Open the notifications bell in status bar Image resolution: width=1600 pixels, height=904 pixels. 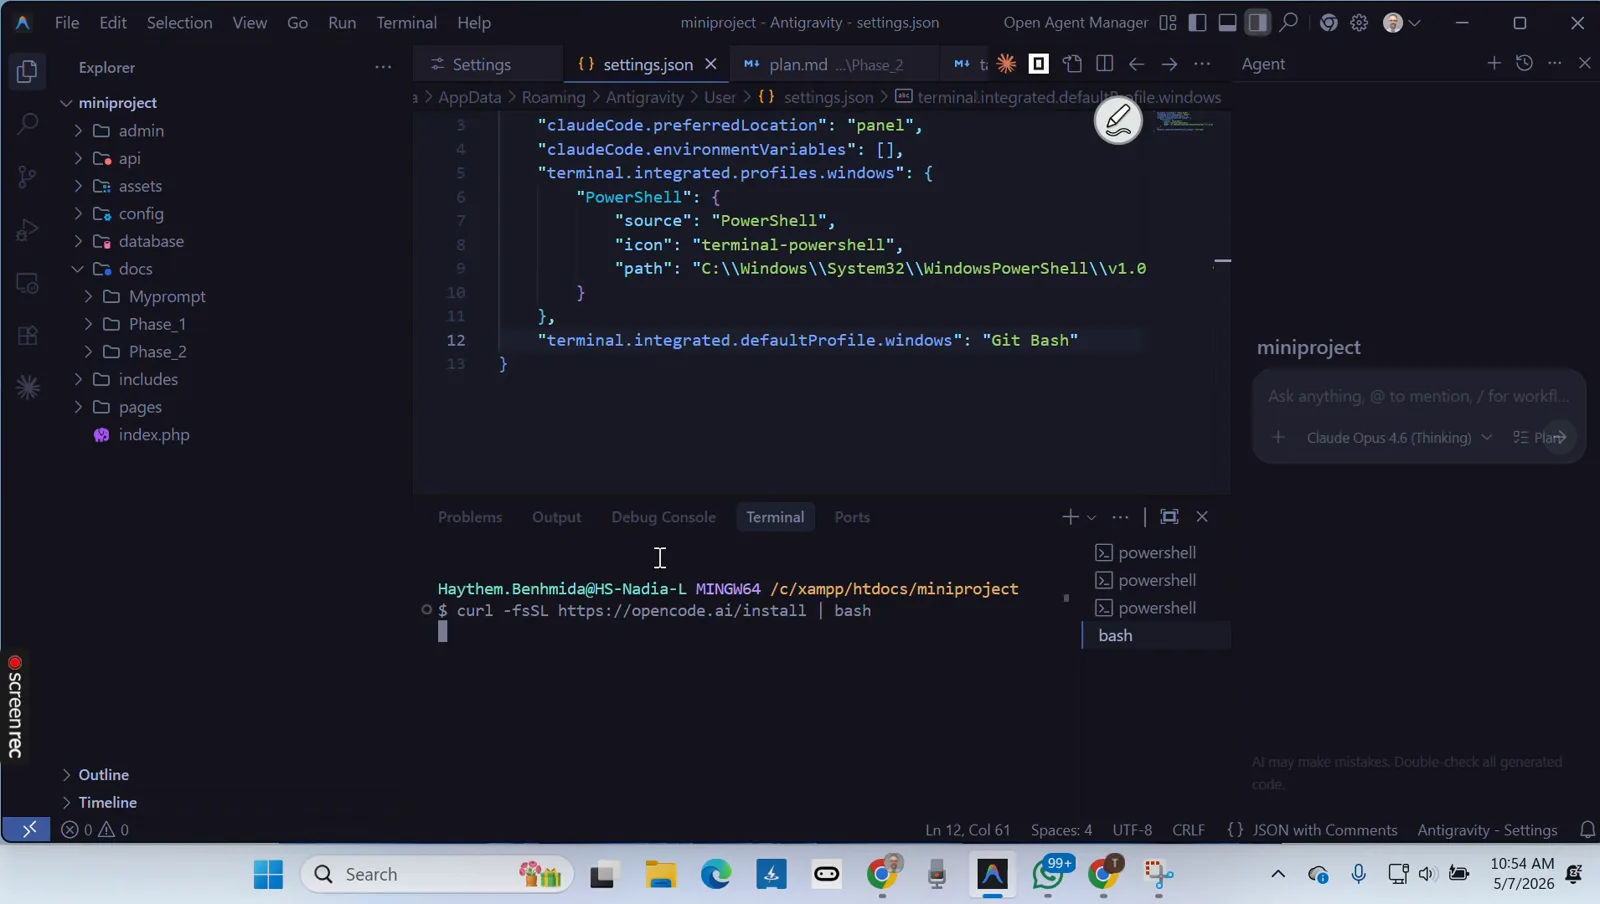click(1587, 830)
